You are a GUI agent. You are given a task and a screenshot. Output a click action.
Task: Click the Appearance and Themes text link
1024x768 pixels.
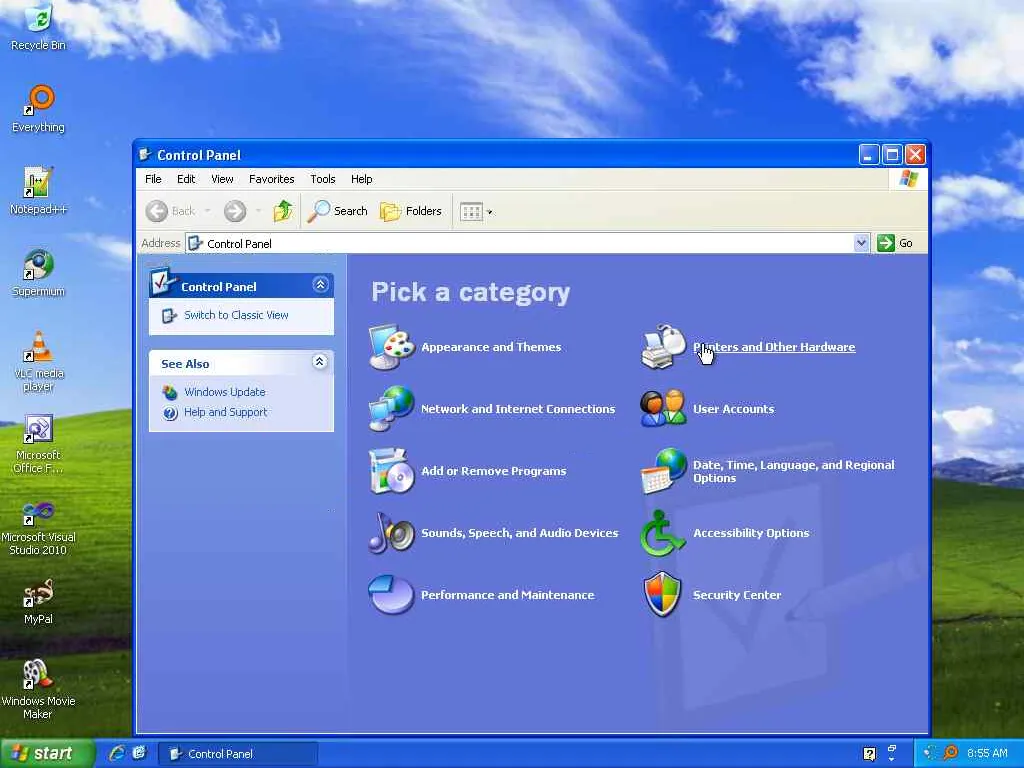(x=491, y=347)
